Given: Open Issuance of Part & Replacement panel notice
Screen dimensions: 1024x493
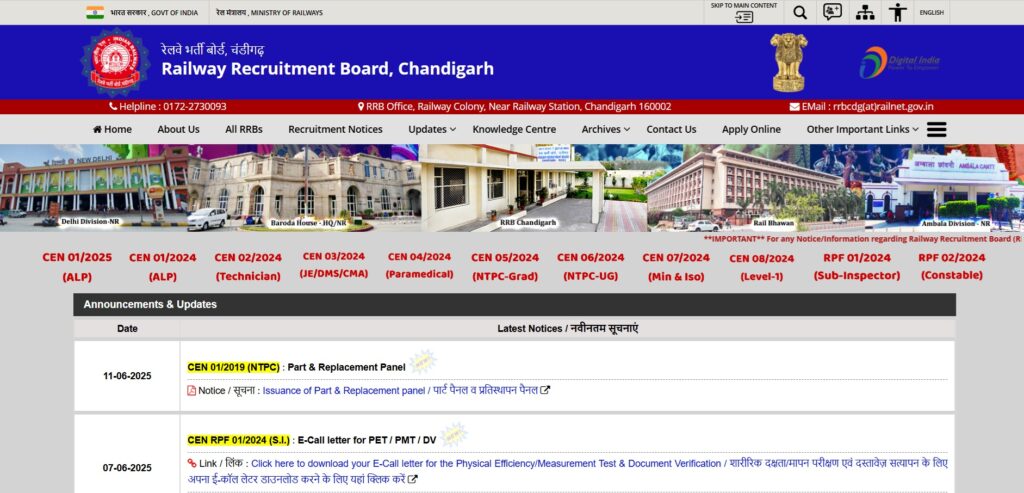Looking at the screenshot, I should [x=400, y=390].
